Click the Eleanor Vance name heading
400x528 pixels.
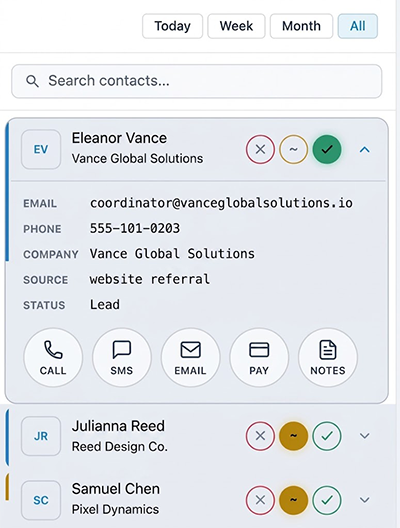pos(119,138)
